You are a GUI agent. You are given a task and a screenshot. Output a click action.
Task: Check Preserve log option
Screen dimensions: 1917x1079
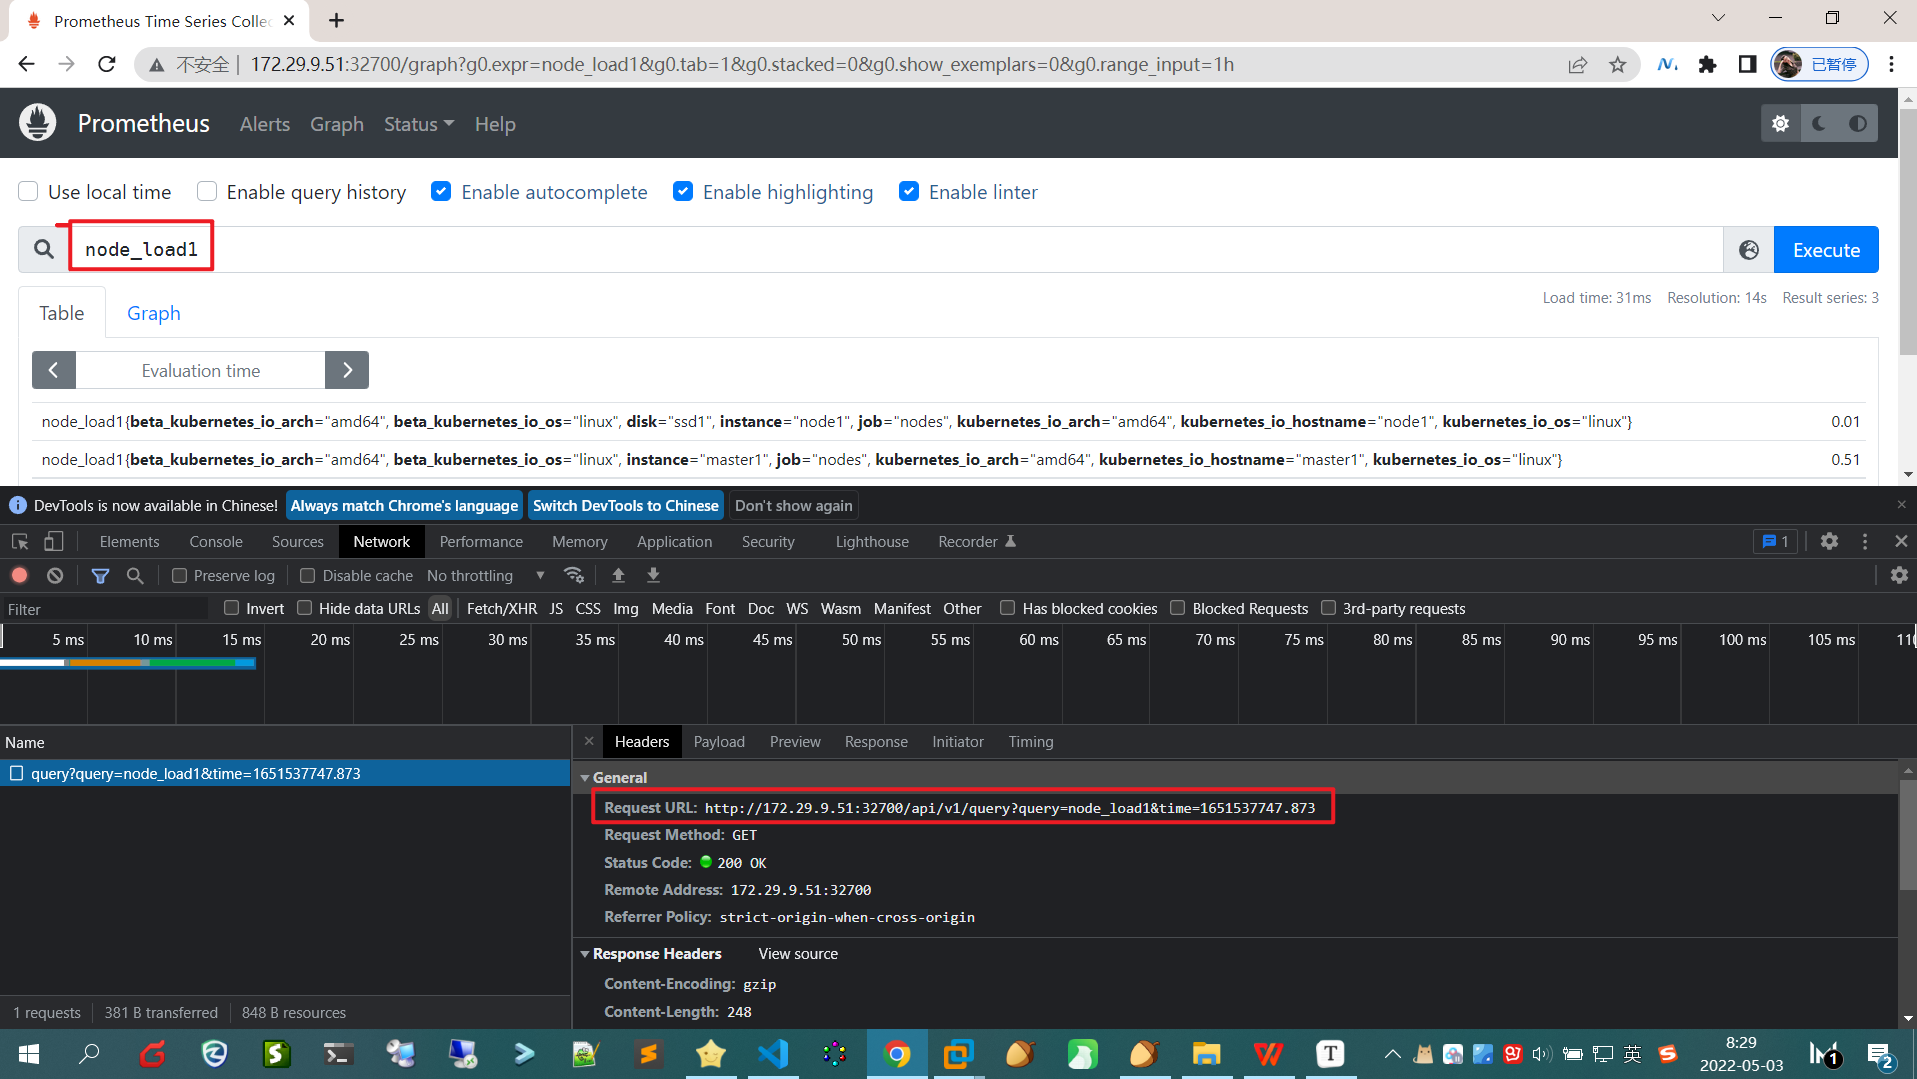point(180,575)
